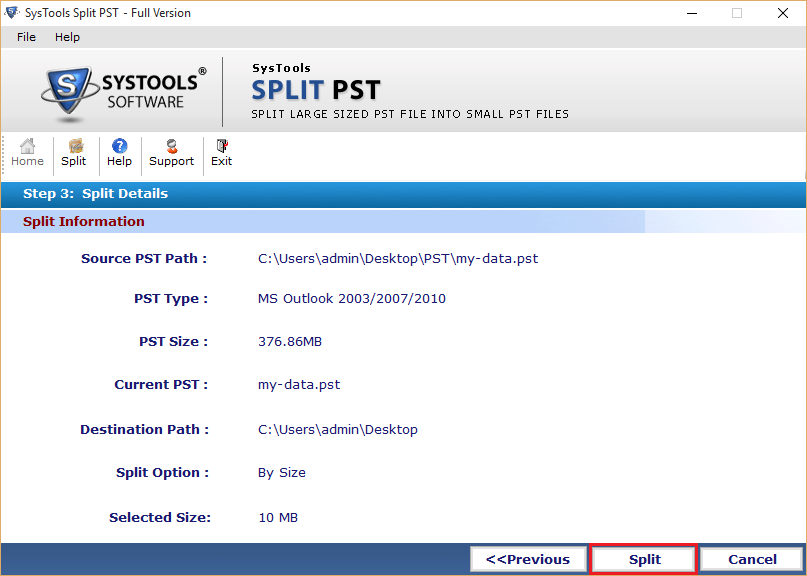Screen dimensions: 807x576
Task: Click the split option value 'By Size'
Action: pyautogui.click(x=282, y=473)
